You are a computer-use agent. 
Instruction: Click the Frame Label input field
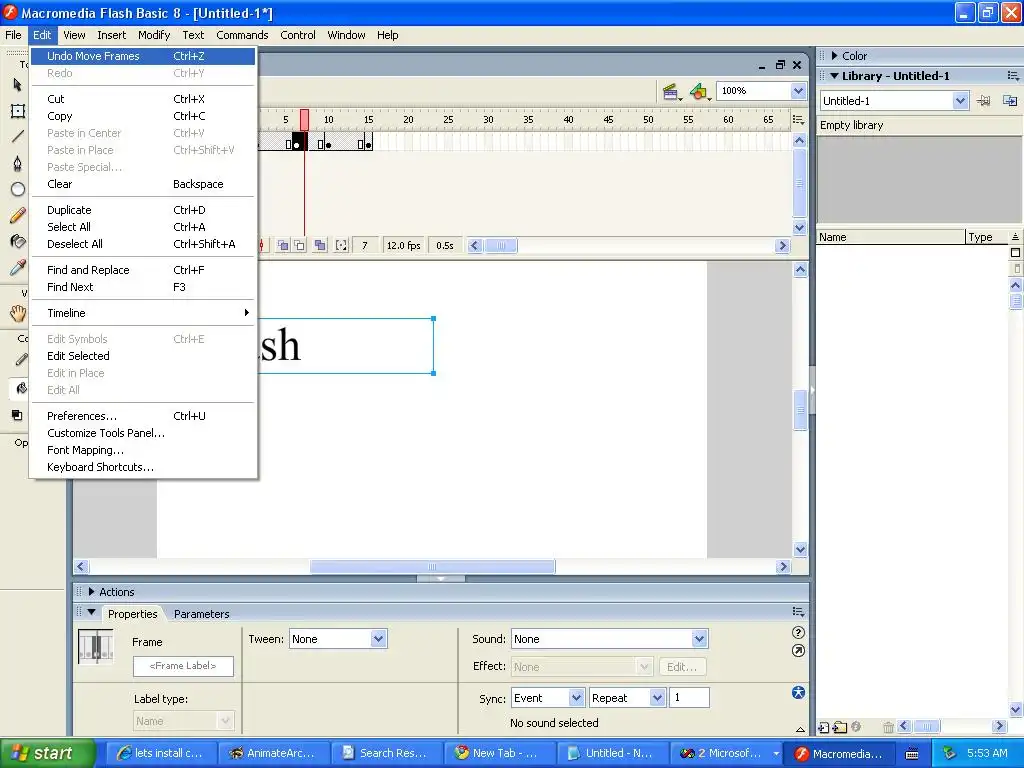pos(183,666)
